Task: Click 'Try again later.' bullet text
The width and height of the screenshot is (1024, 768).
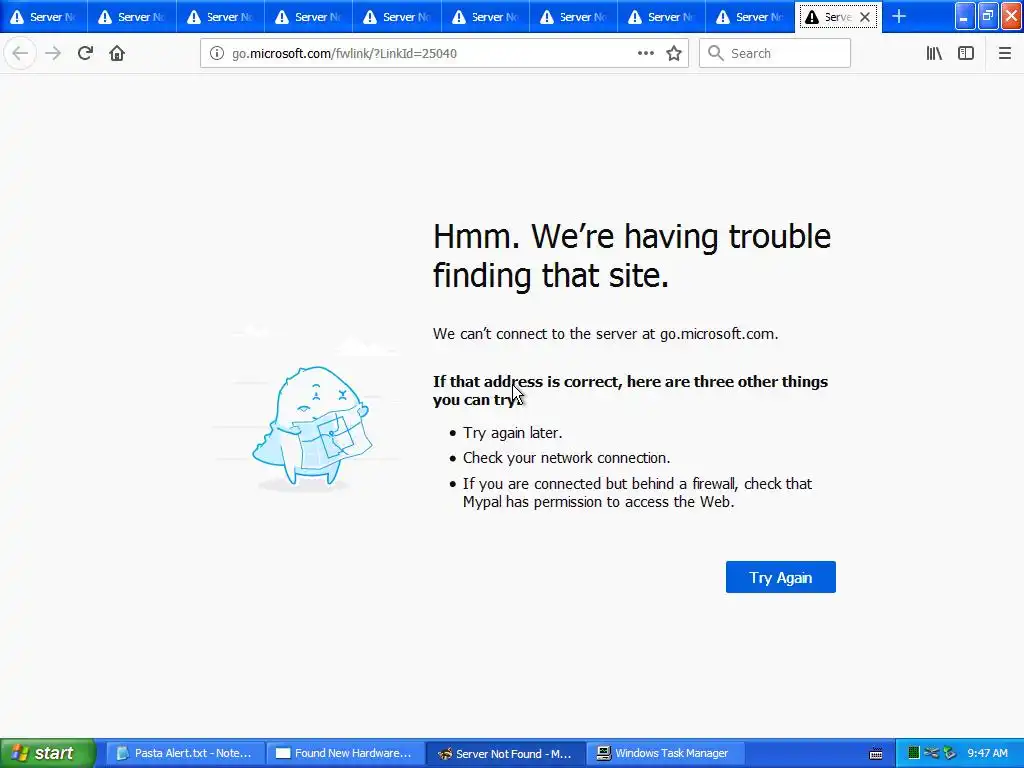Action: pos(513,433)
